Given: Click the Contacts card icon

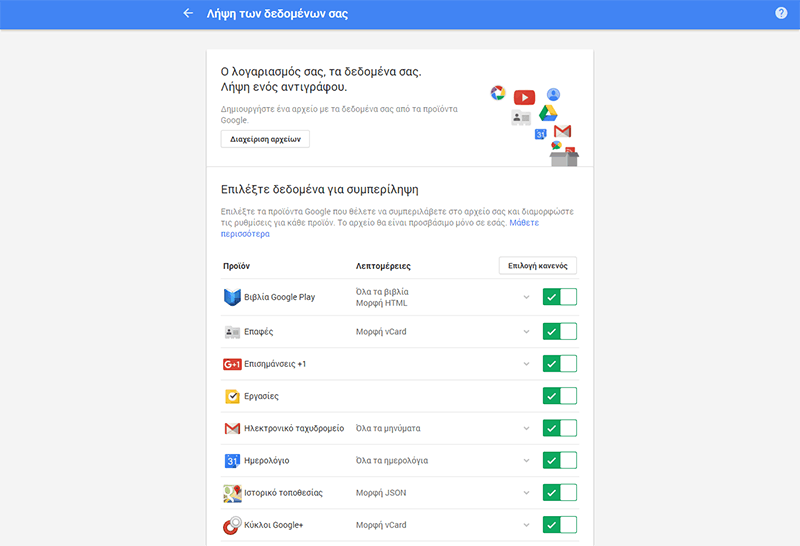Looking at the screenshot, I should (x=232, y=331).
